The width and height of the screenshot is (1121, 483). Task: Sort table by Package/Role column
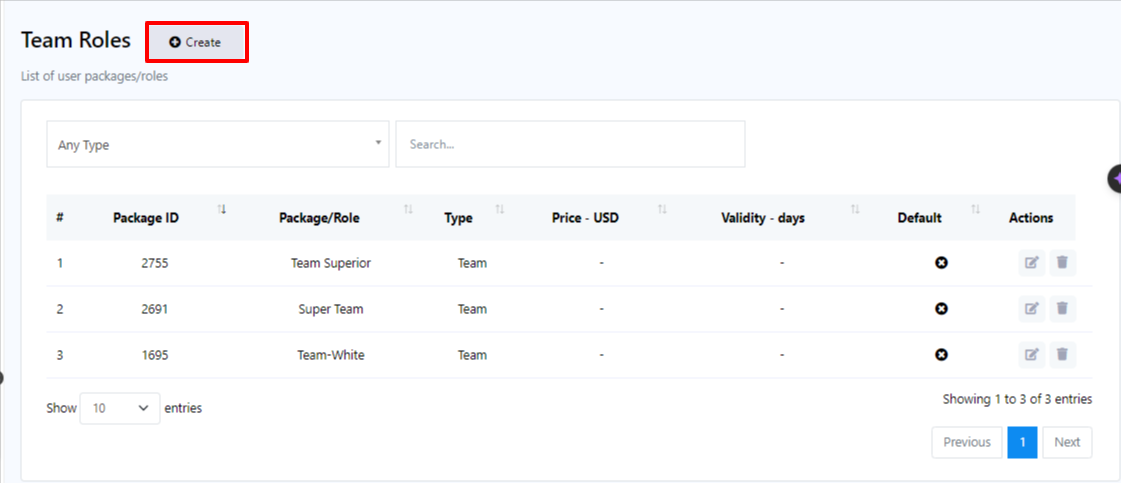pyautogui.click(x=319, y=218)
